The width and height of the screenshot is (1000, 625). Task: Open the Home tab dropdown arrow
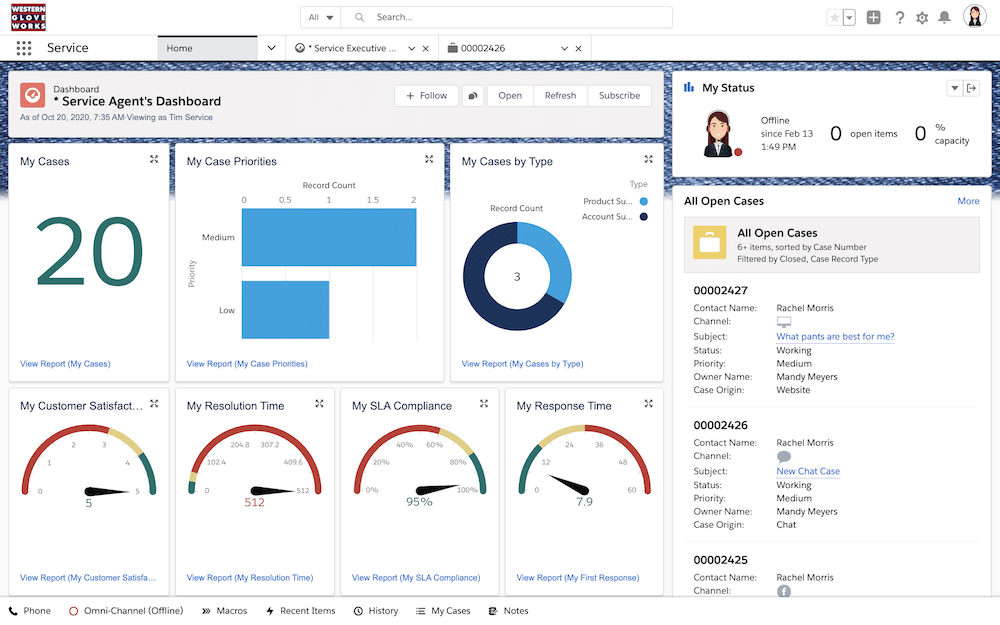tap(270, 47)
